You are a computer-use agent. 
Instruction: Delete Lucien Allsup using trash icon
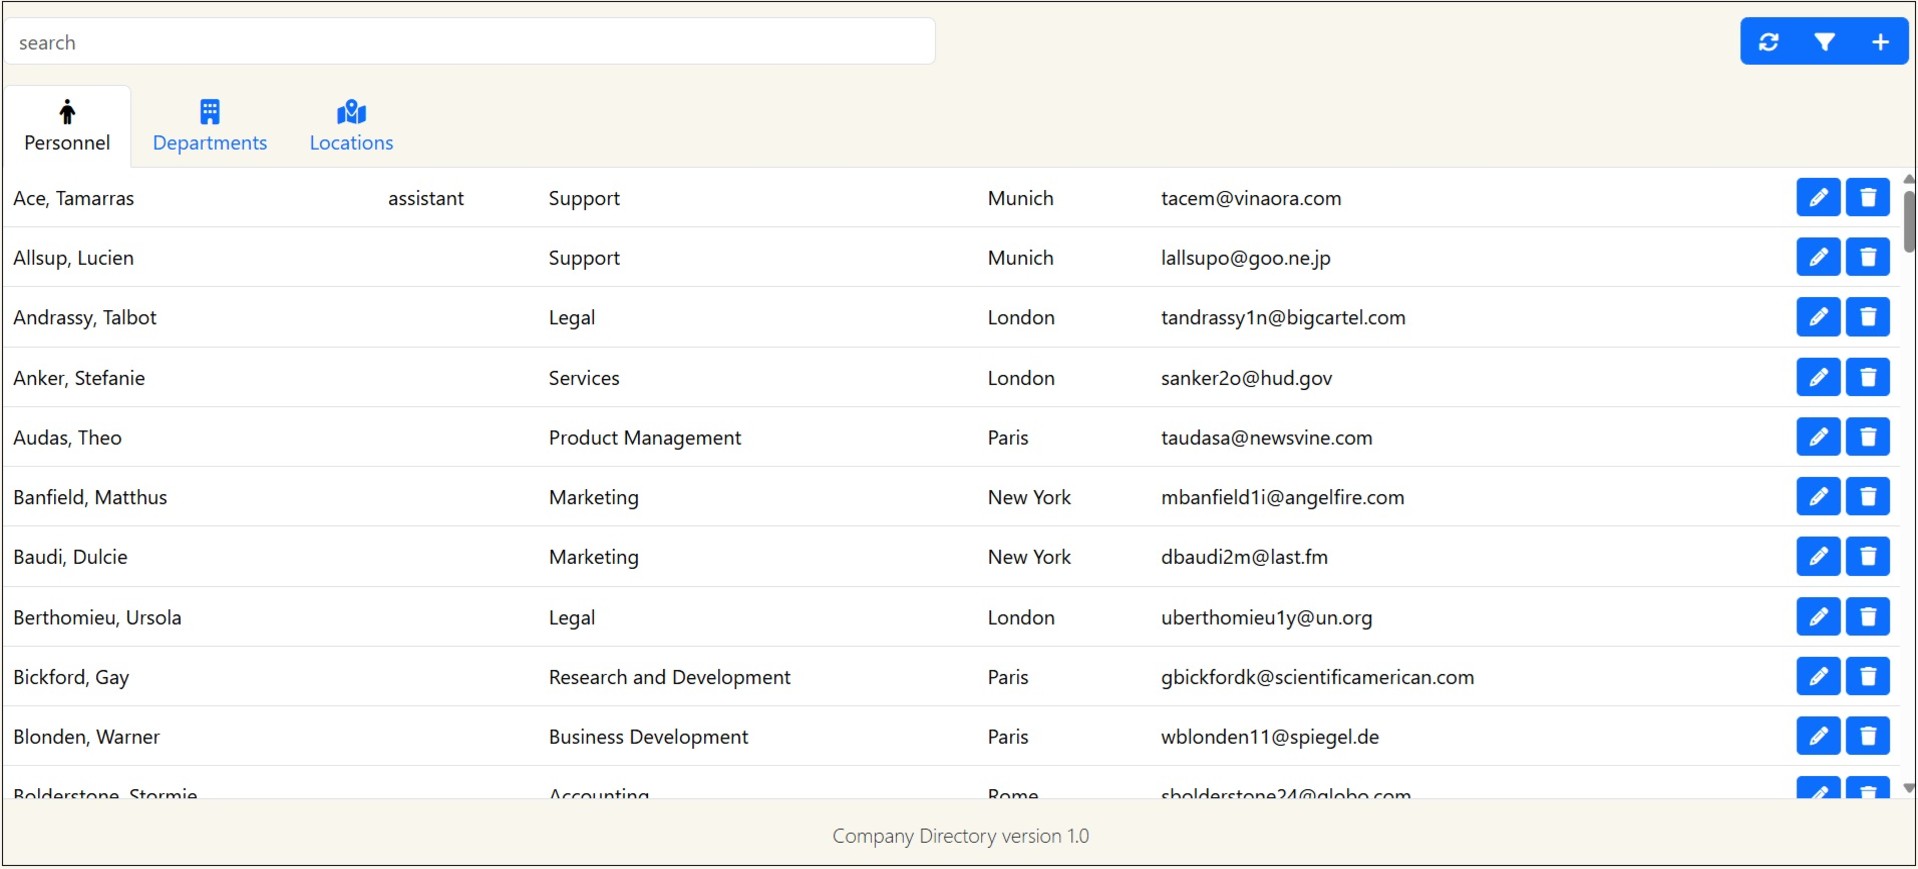pos(1867,257)
